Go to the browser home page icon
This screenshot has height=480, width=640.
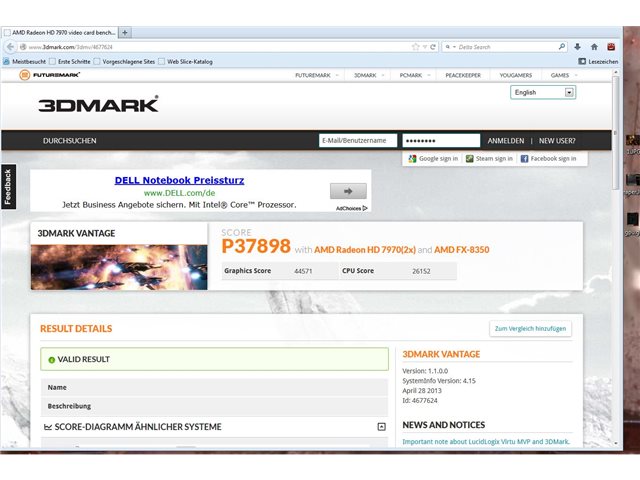(594, 47)
